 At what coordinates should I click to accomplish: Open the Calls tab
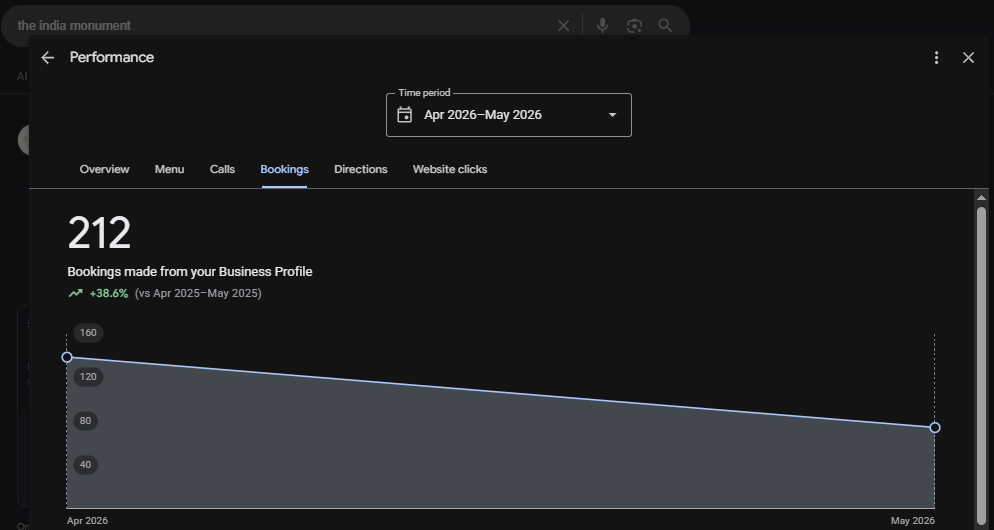click(x=223, y=169)
